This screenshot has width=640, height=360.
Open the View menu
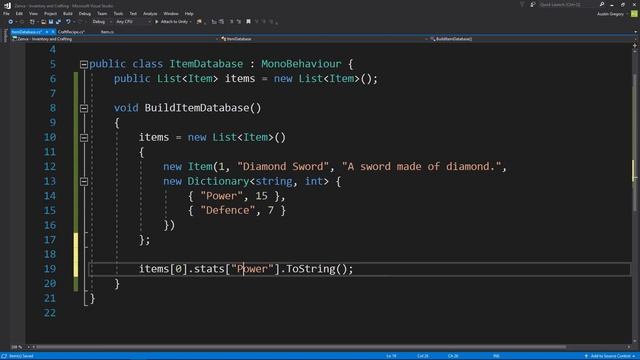tap(33, 13)
